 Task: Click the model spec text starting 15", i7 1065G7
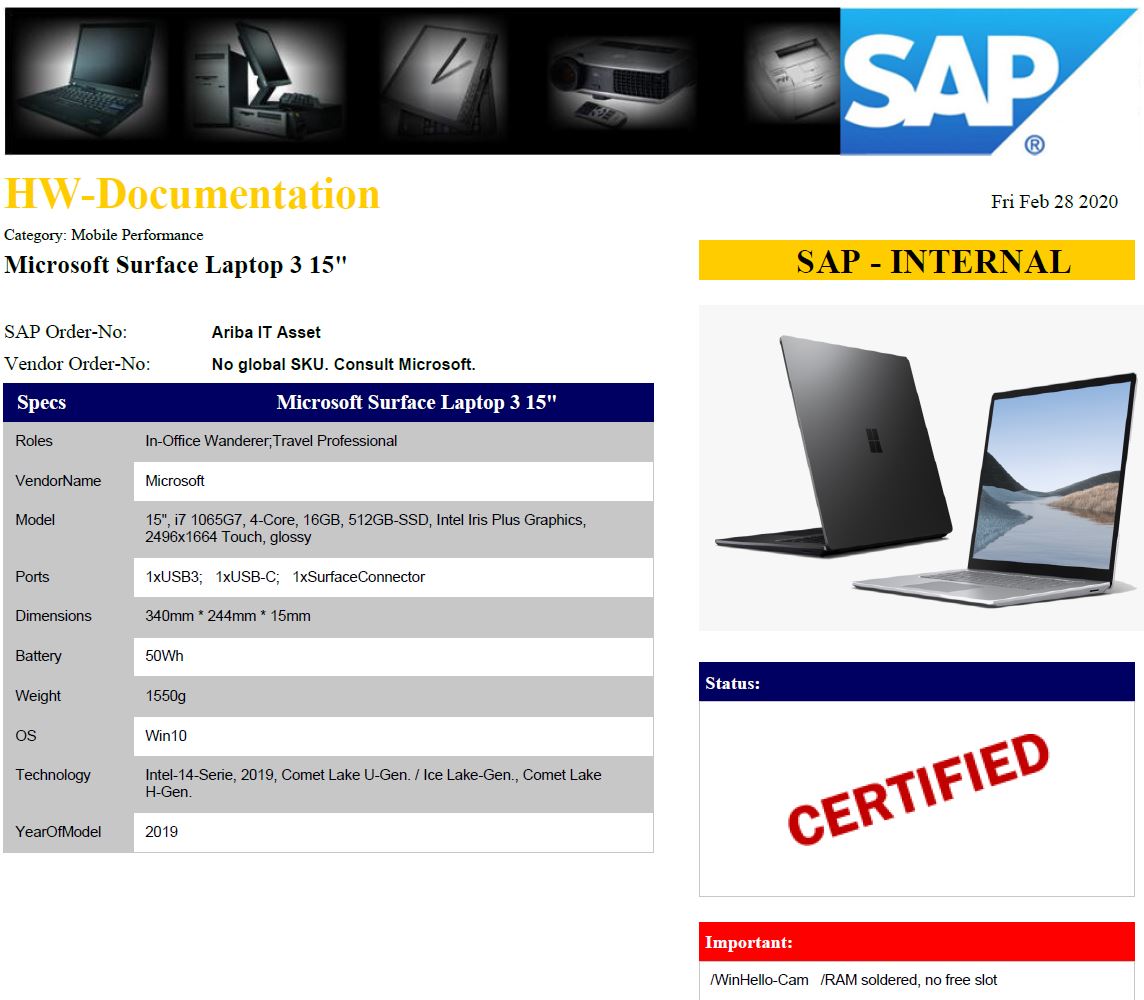tap(366, 529)
